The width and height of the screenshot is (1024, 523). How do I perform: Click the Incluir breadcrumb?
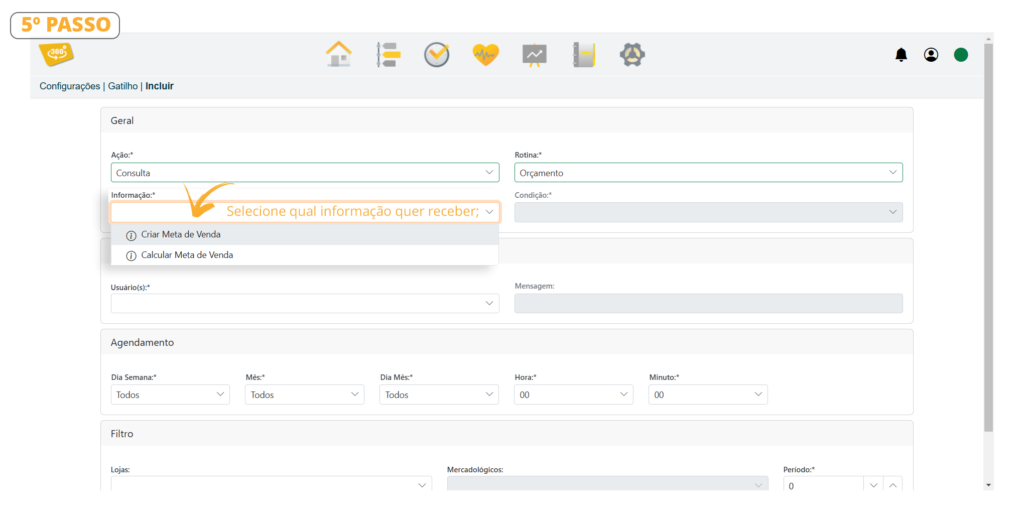[159, 86]
